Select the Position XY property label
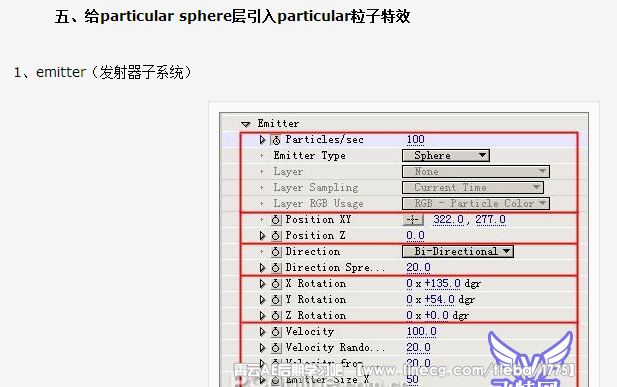The image size is (617, 387). (318, 219)
